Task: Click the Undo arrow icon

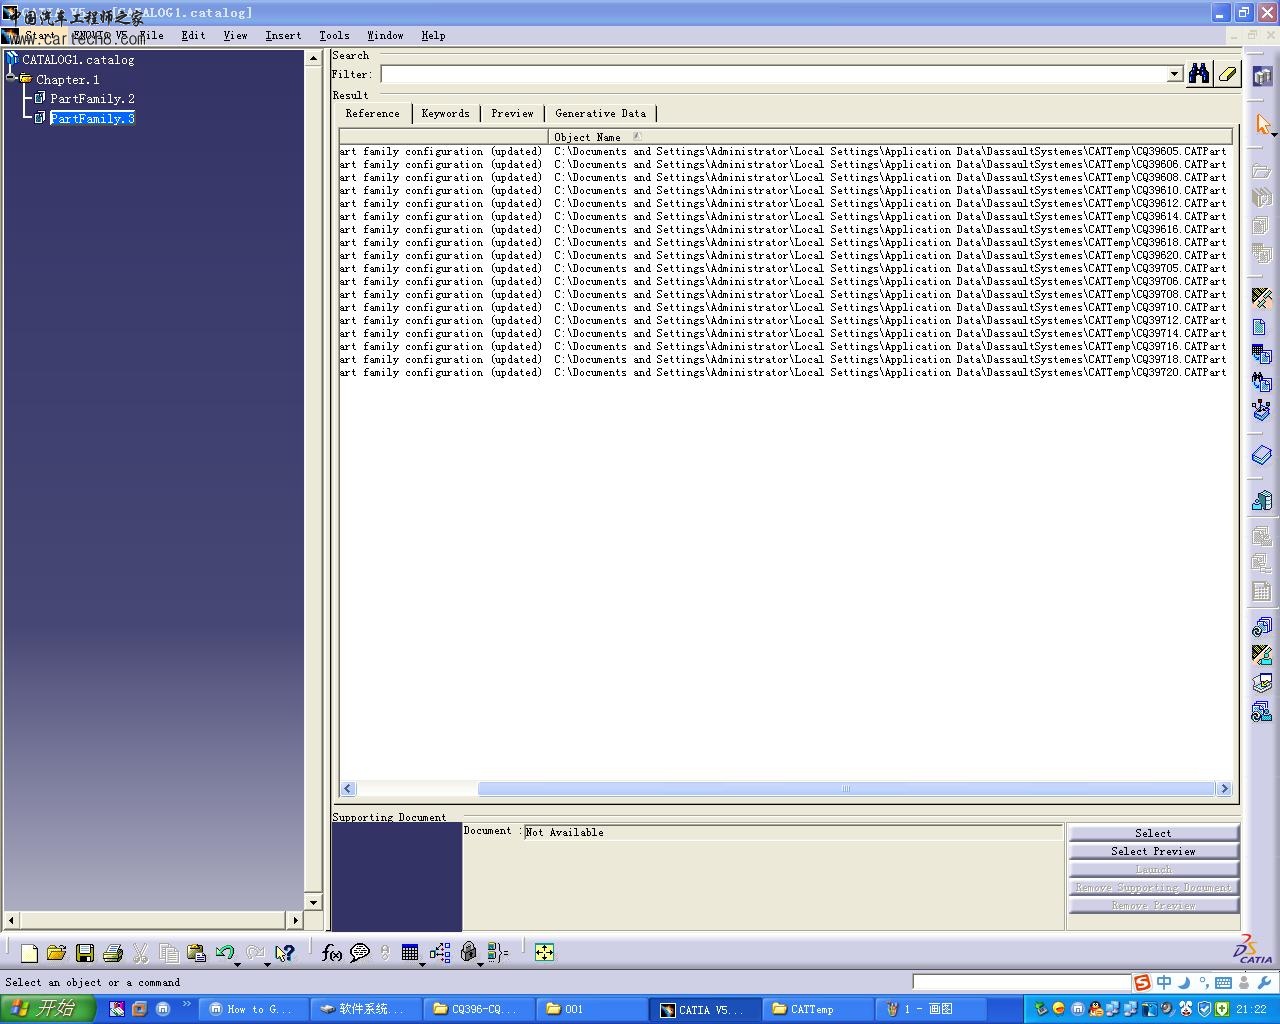Action: pyautogui.click(x=224, y=953)
